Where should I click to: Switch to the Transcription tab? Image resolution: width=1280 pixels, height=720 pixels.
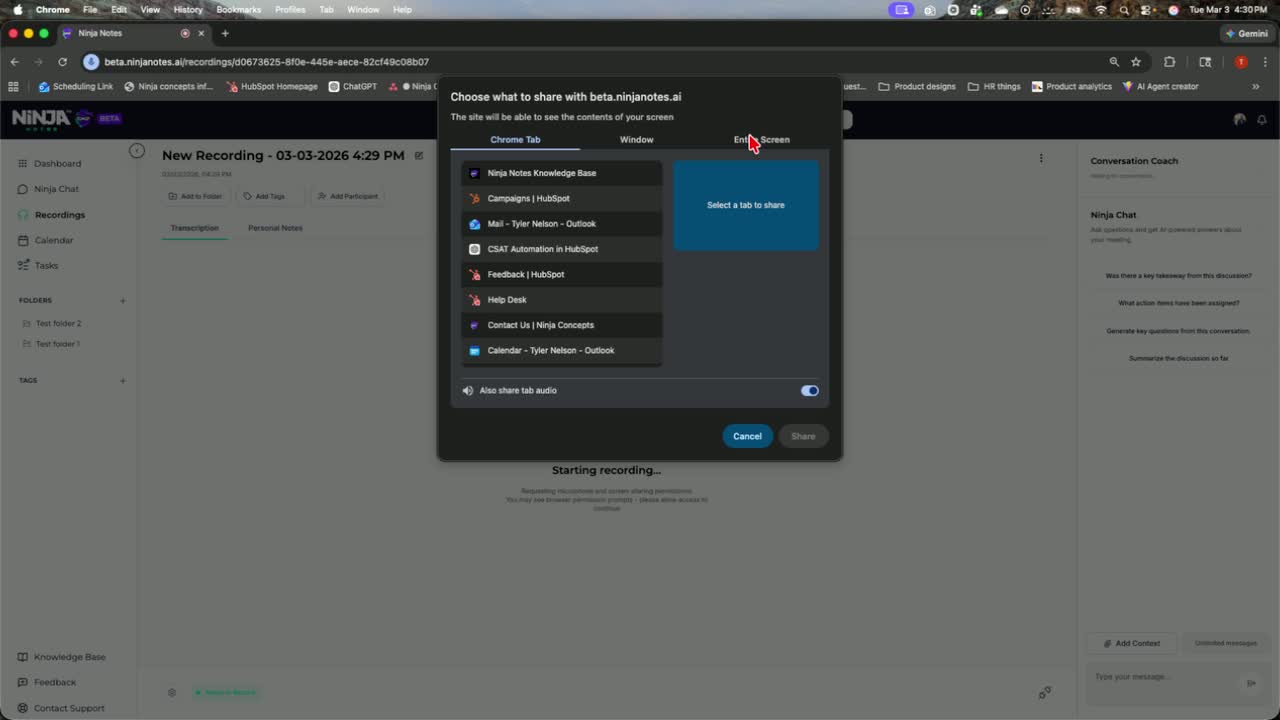click(x=194, y=228)
